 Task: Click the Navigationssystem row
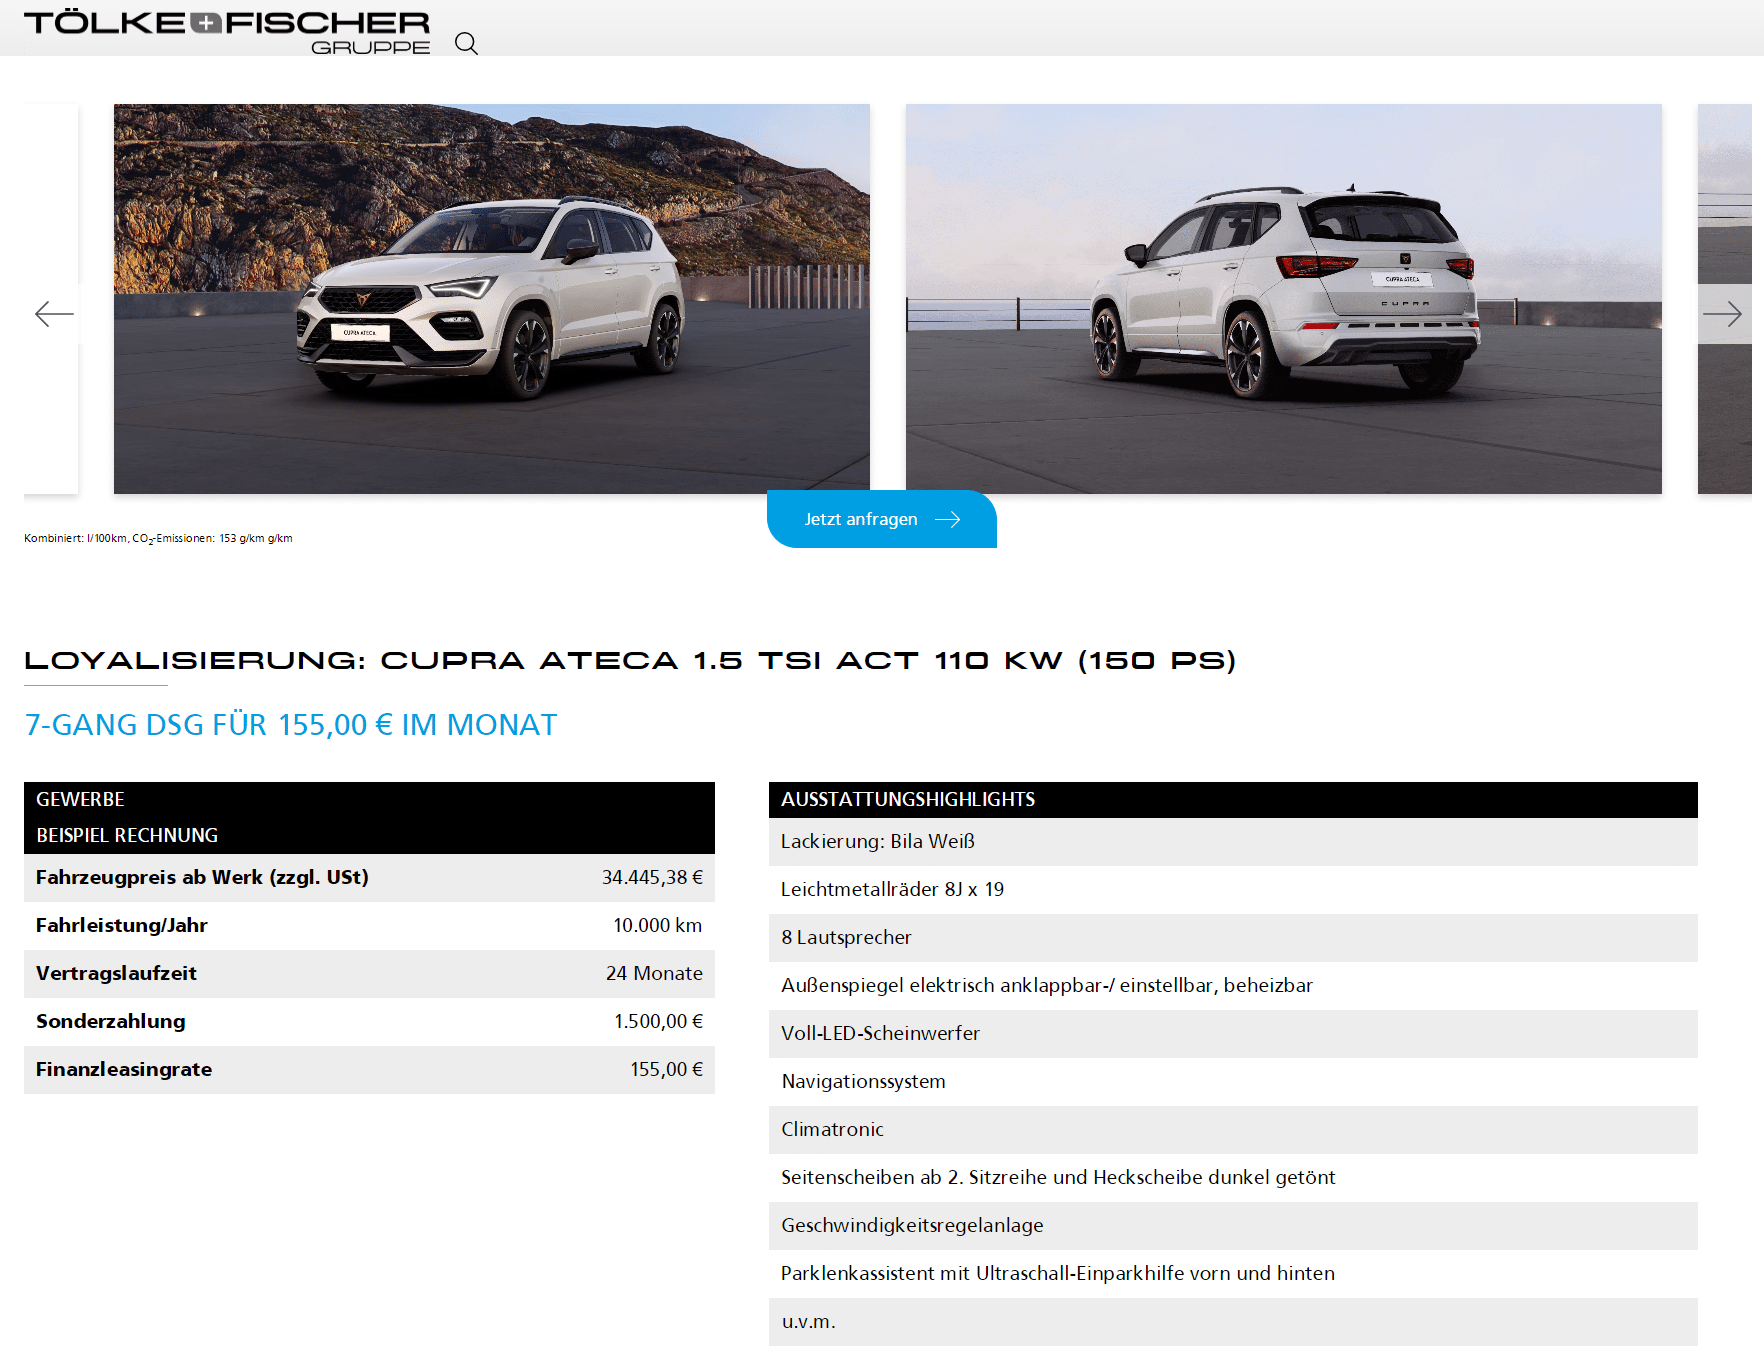coord(1233,1081)
